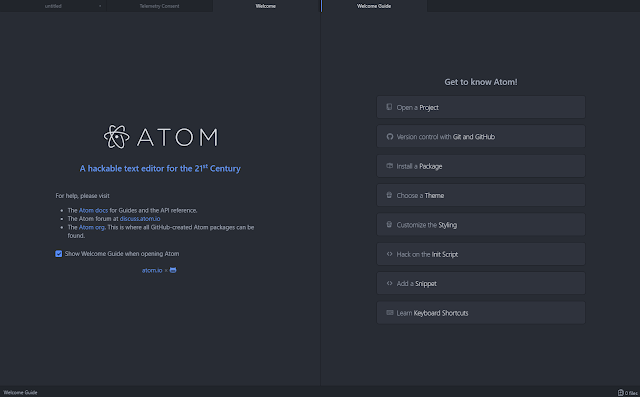Open the discuss.atom.io forum link
This screenshot has height=397, width=640.
pos(140,219)
